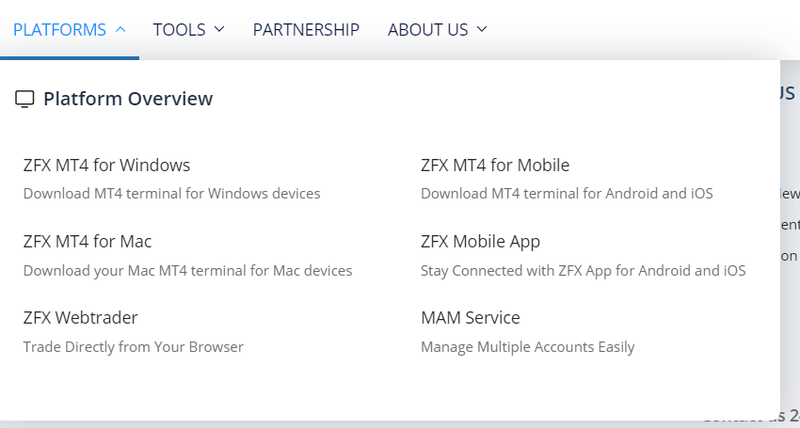
Task: Expand the TOOLS dropdown arrow
Action: 219,30
